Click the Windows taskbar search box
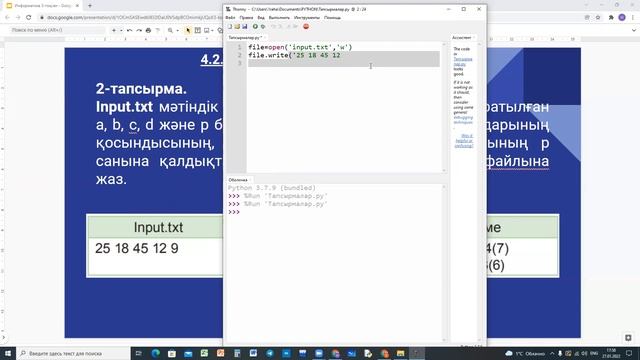 click(73, 353)
